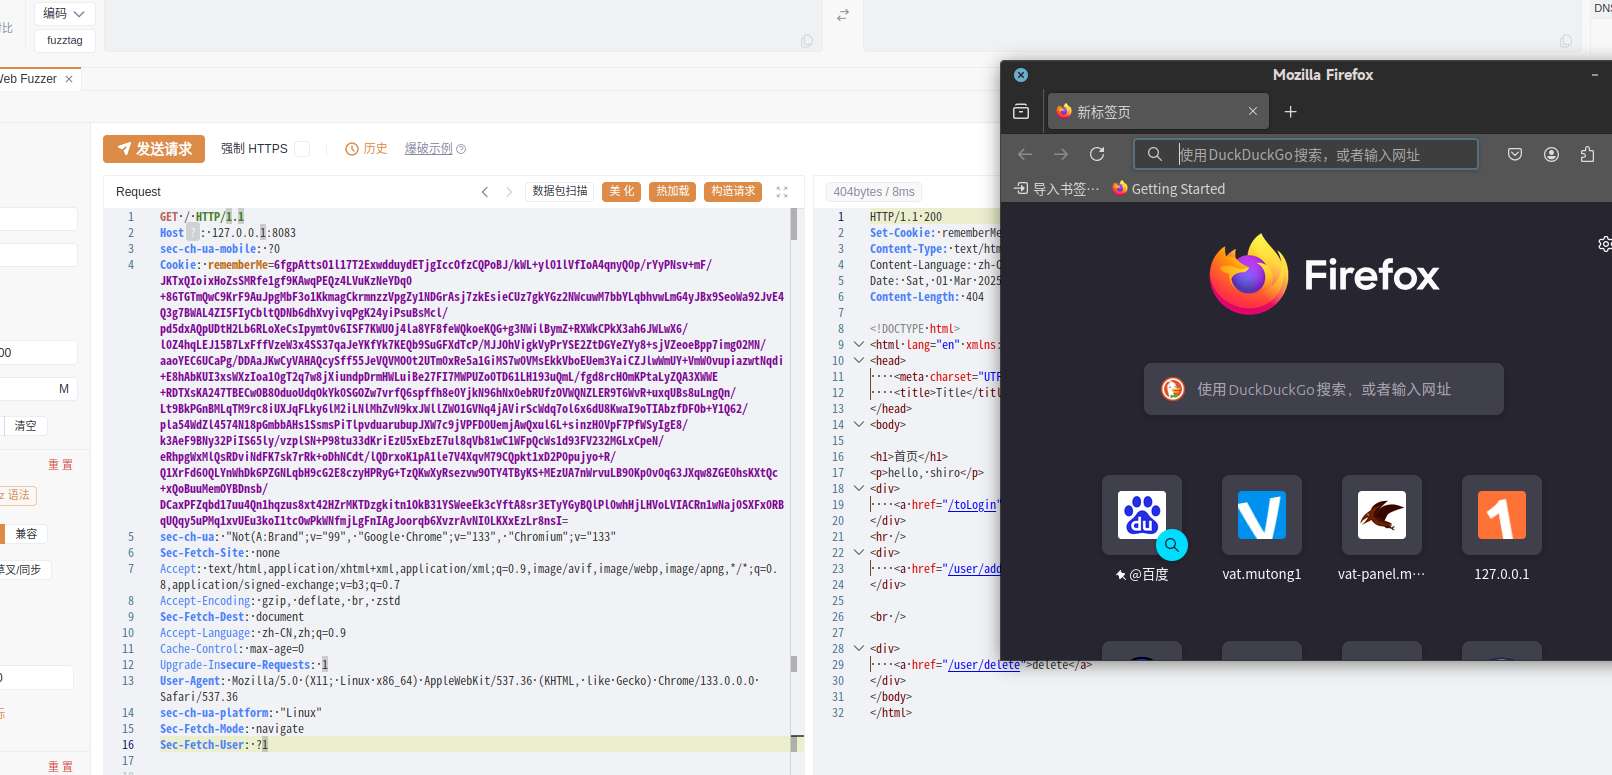Click the swap arrows icon at top

843,15
